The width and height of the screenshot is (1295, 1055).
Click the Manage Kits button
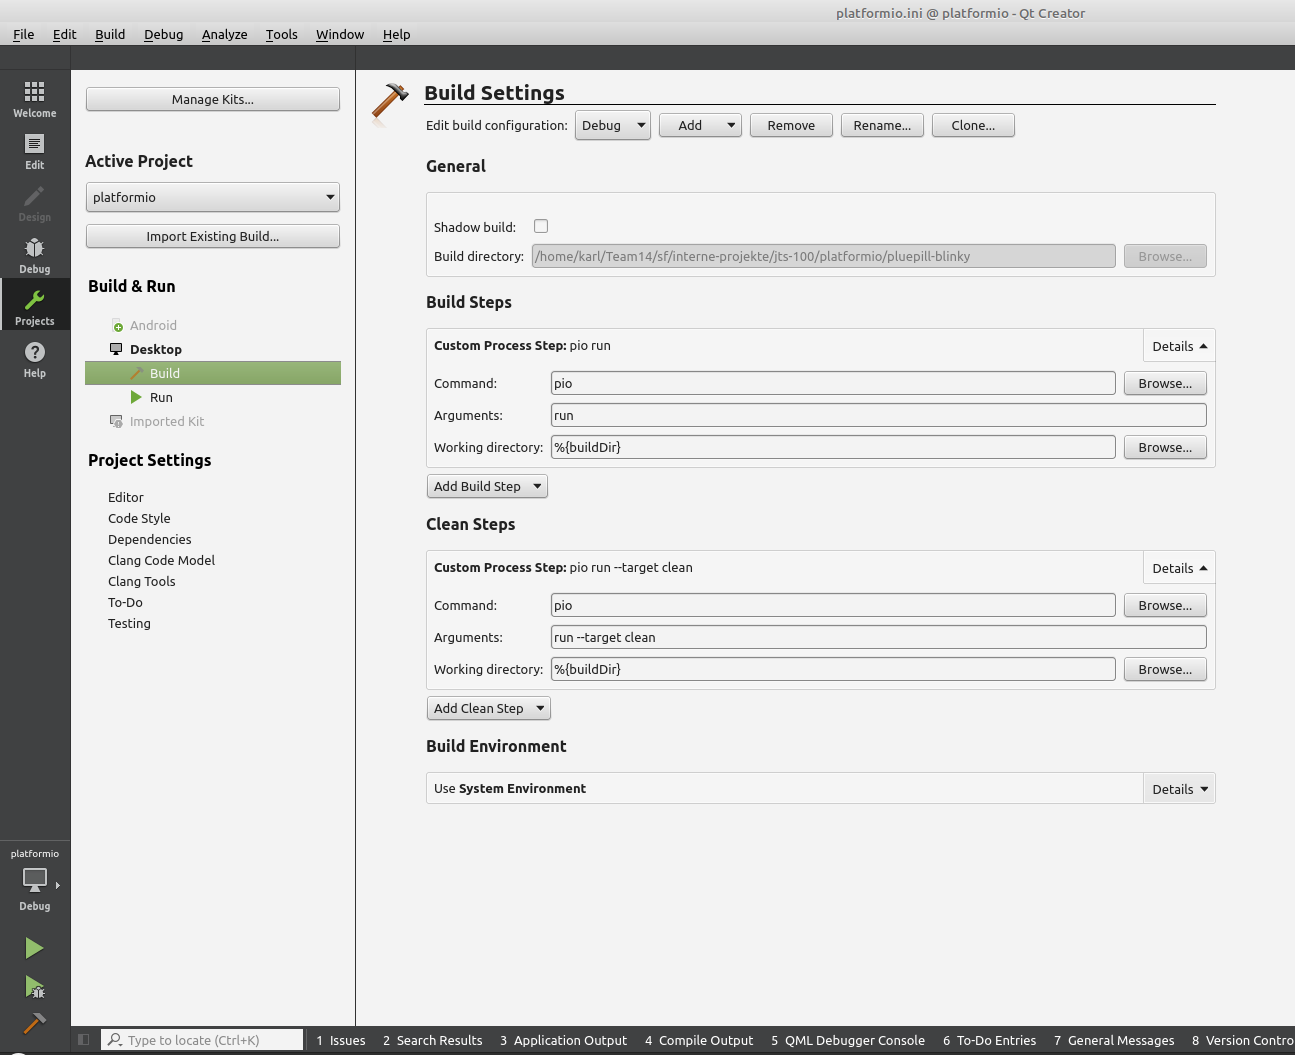point(212,99)
